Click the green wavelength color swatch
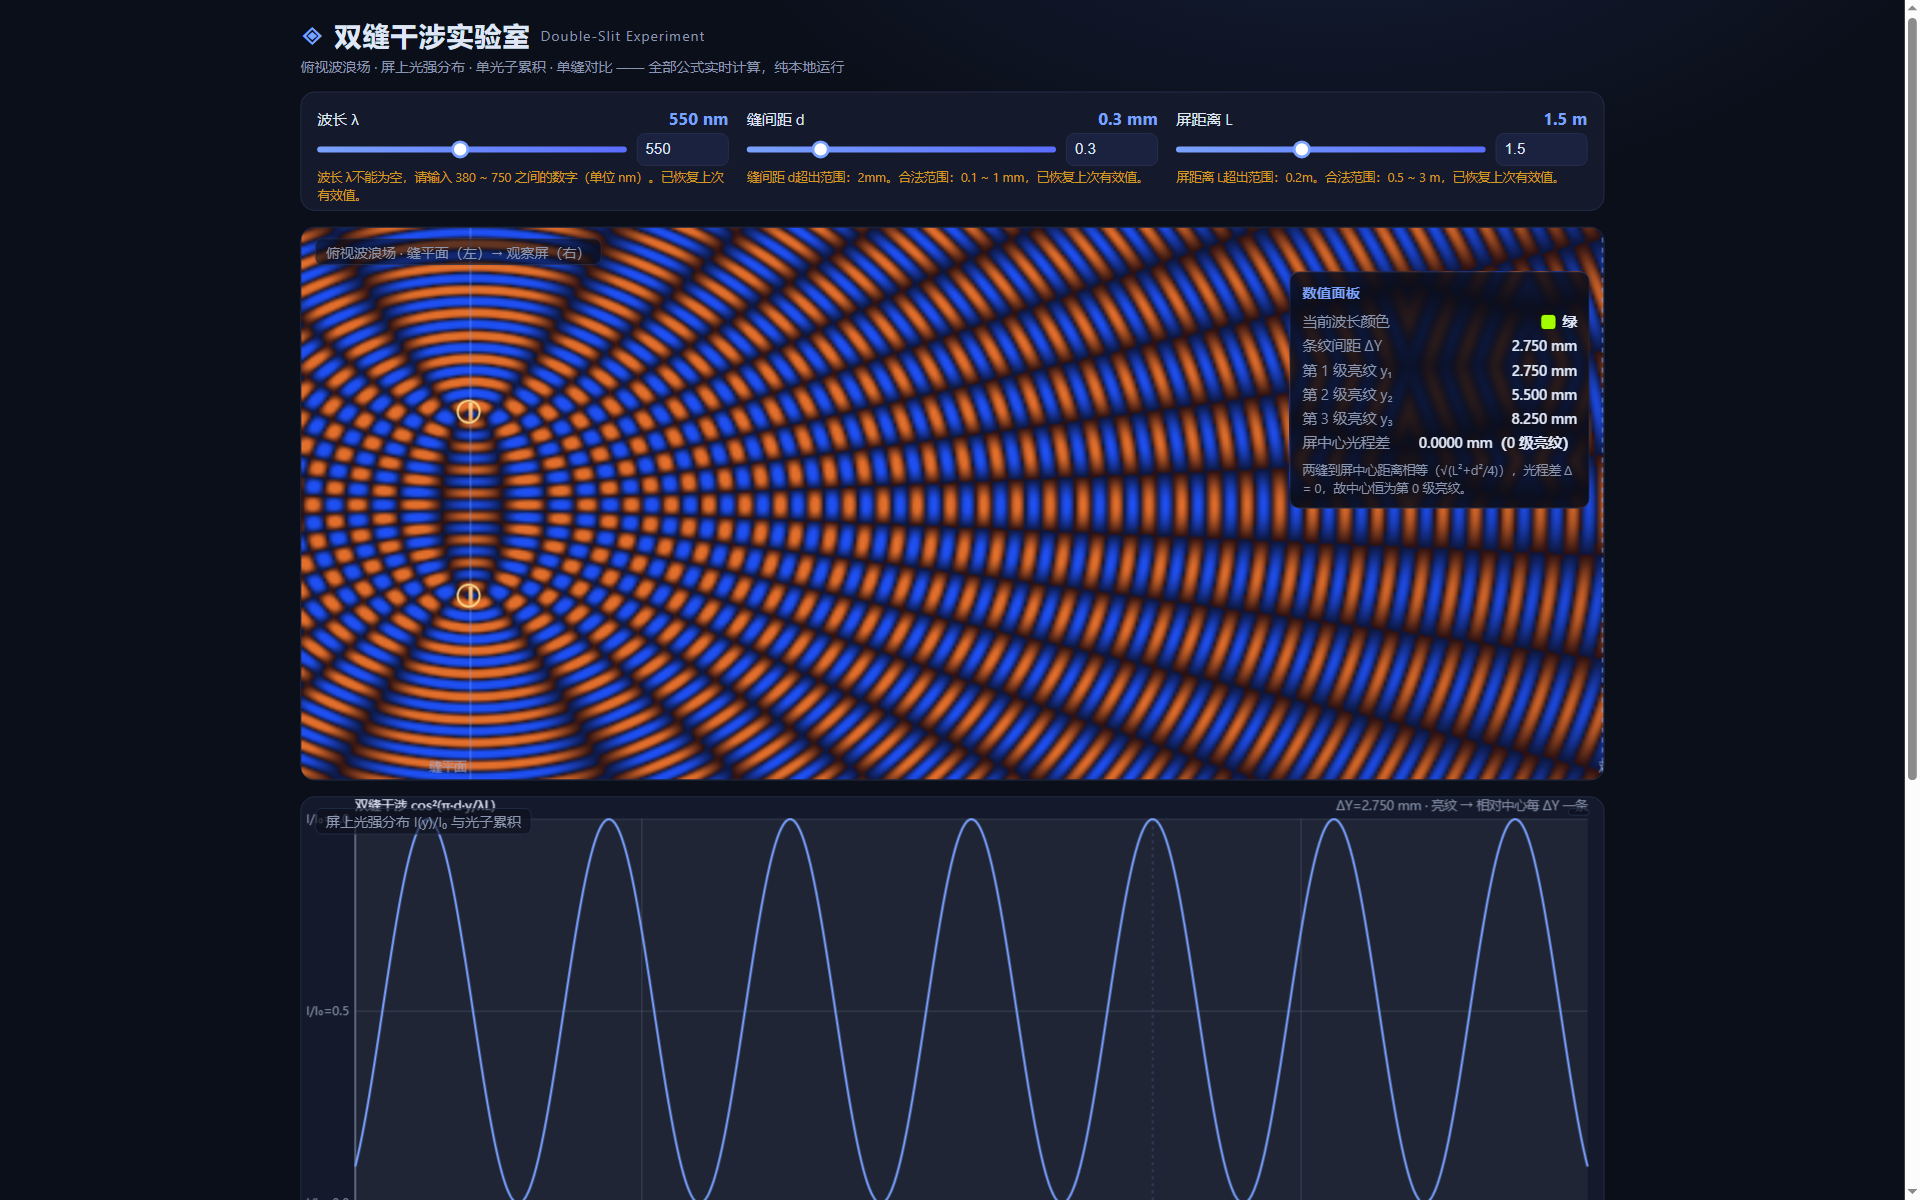This screenshot has width=1920, height=1200. pyautogui.click(x=1548, y=322)
